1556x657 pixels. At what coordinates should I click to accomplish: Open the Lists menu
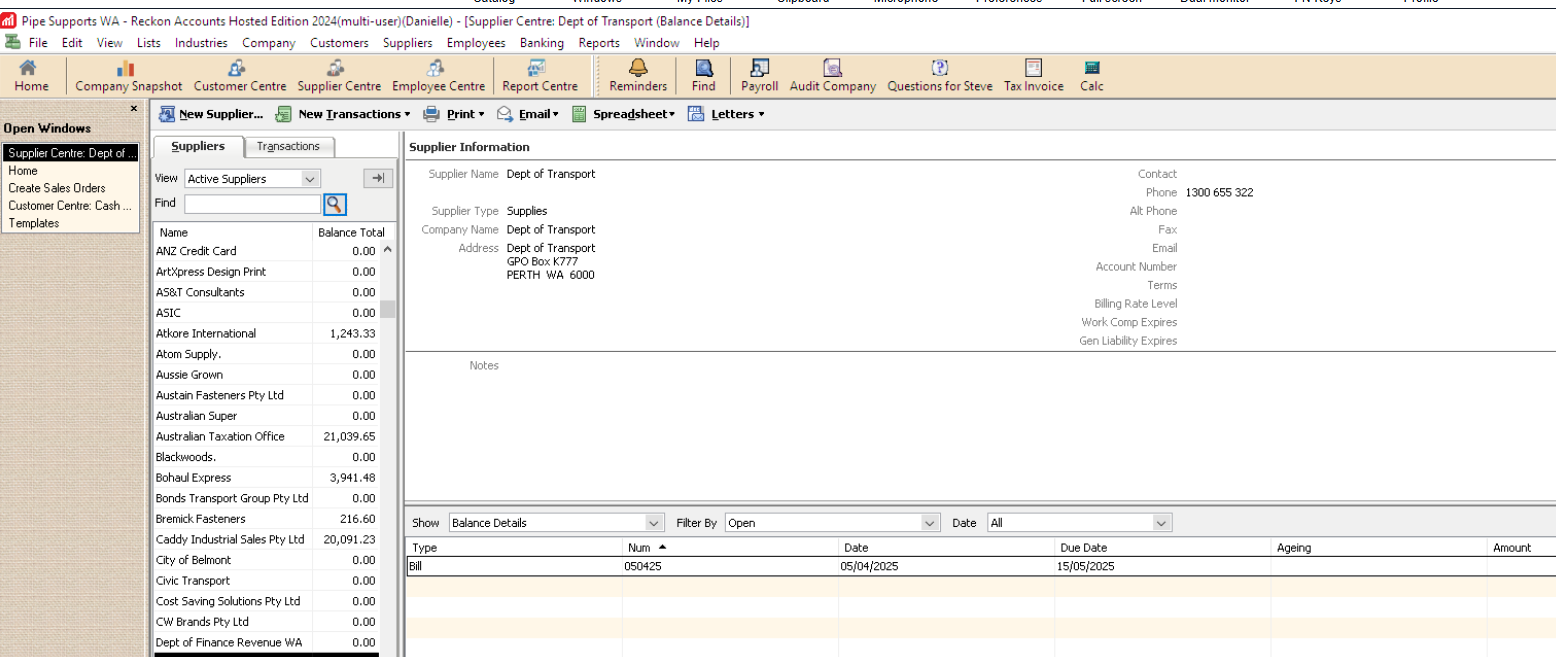[x=148, y=43]
